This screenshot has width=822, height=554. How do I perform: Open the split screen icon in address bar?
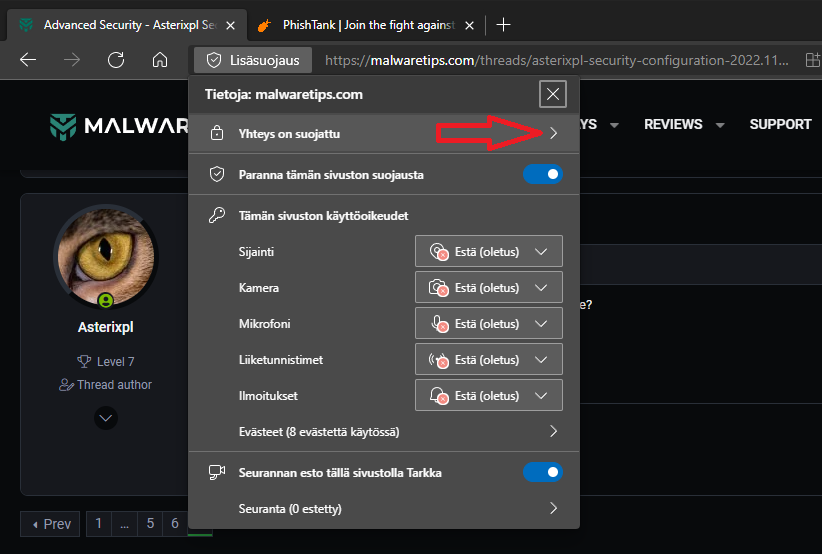[812, 60]
